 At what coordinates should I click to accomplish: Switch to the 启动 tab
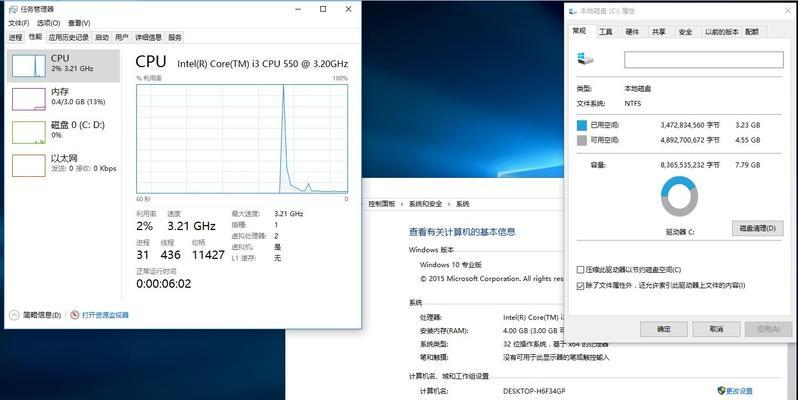tap(102, 37)
